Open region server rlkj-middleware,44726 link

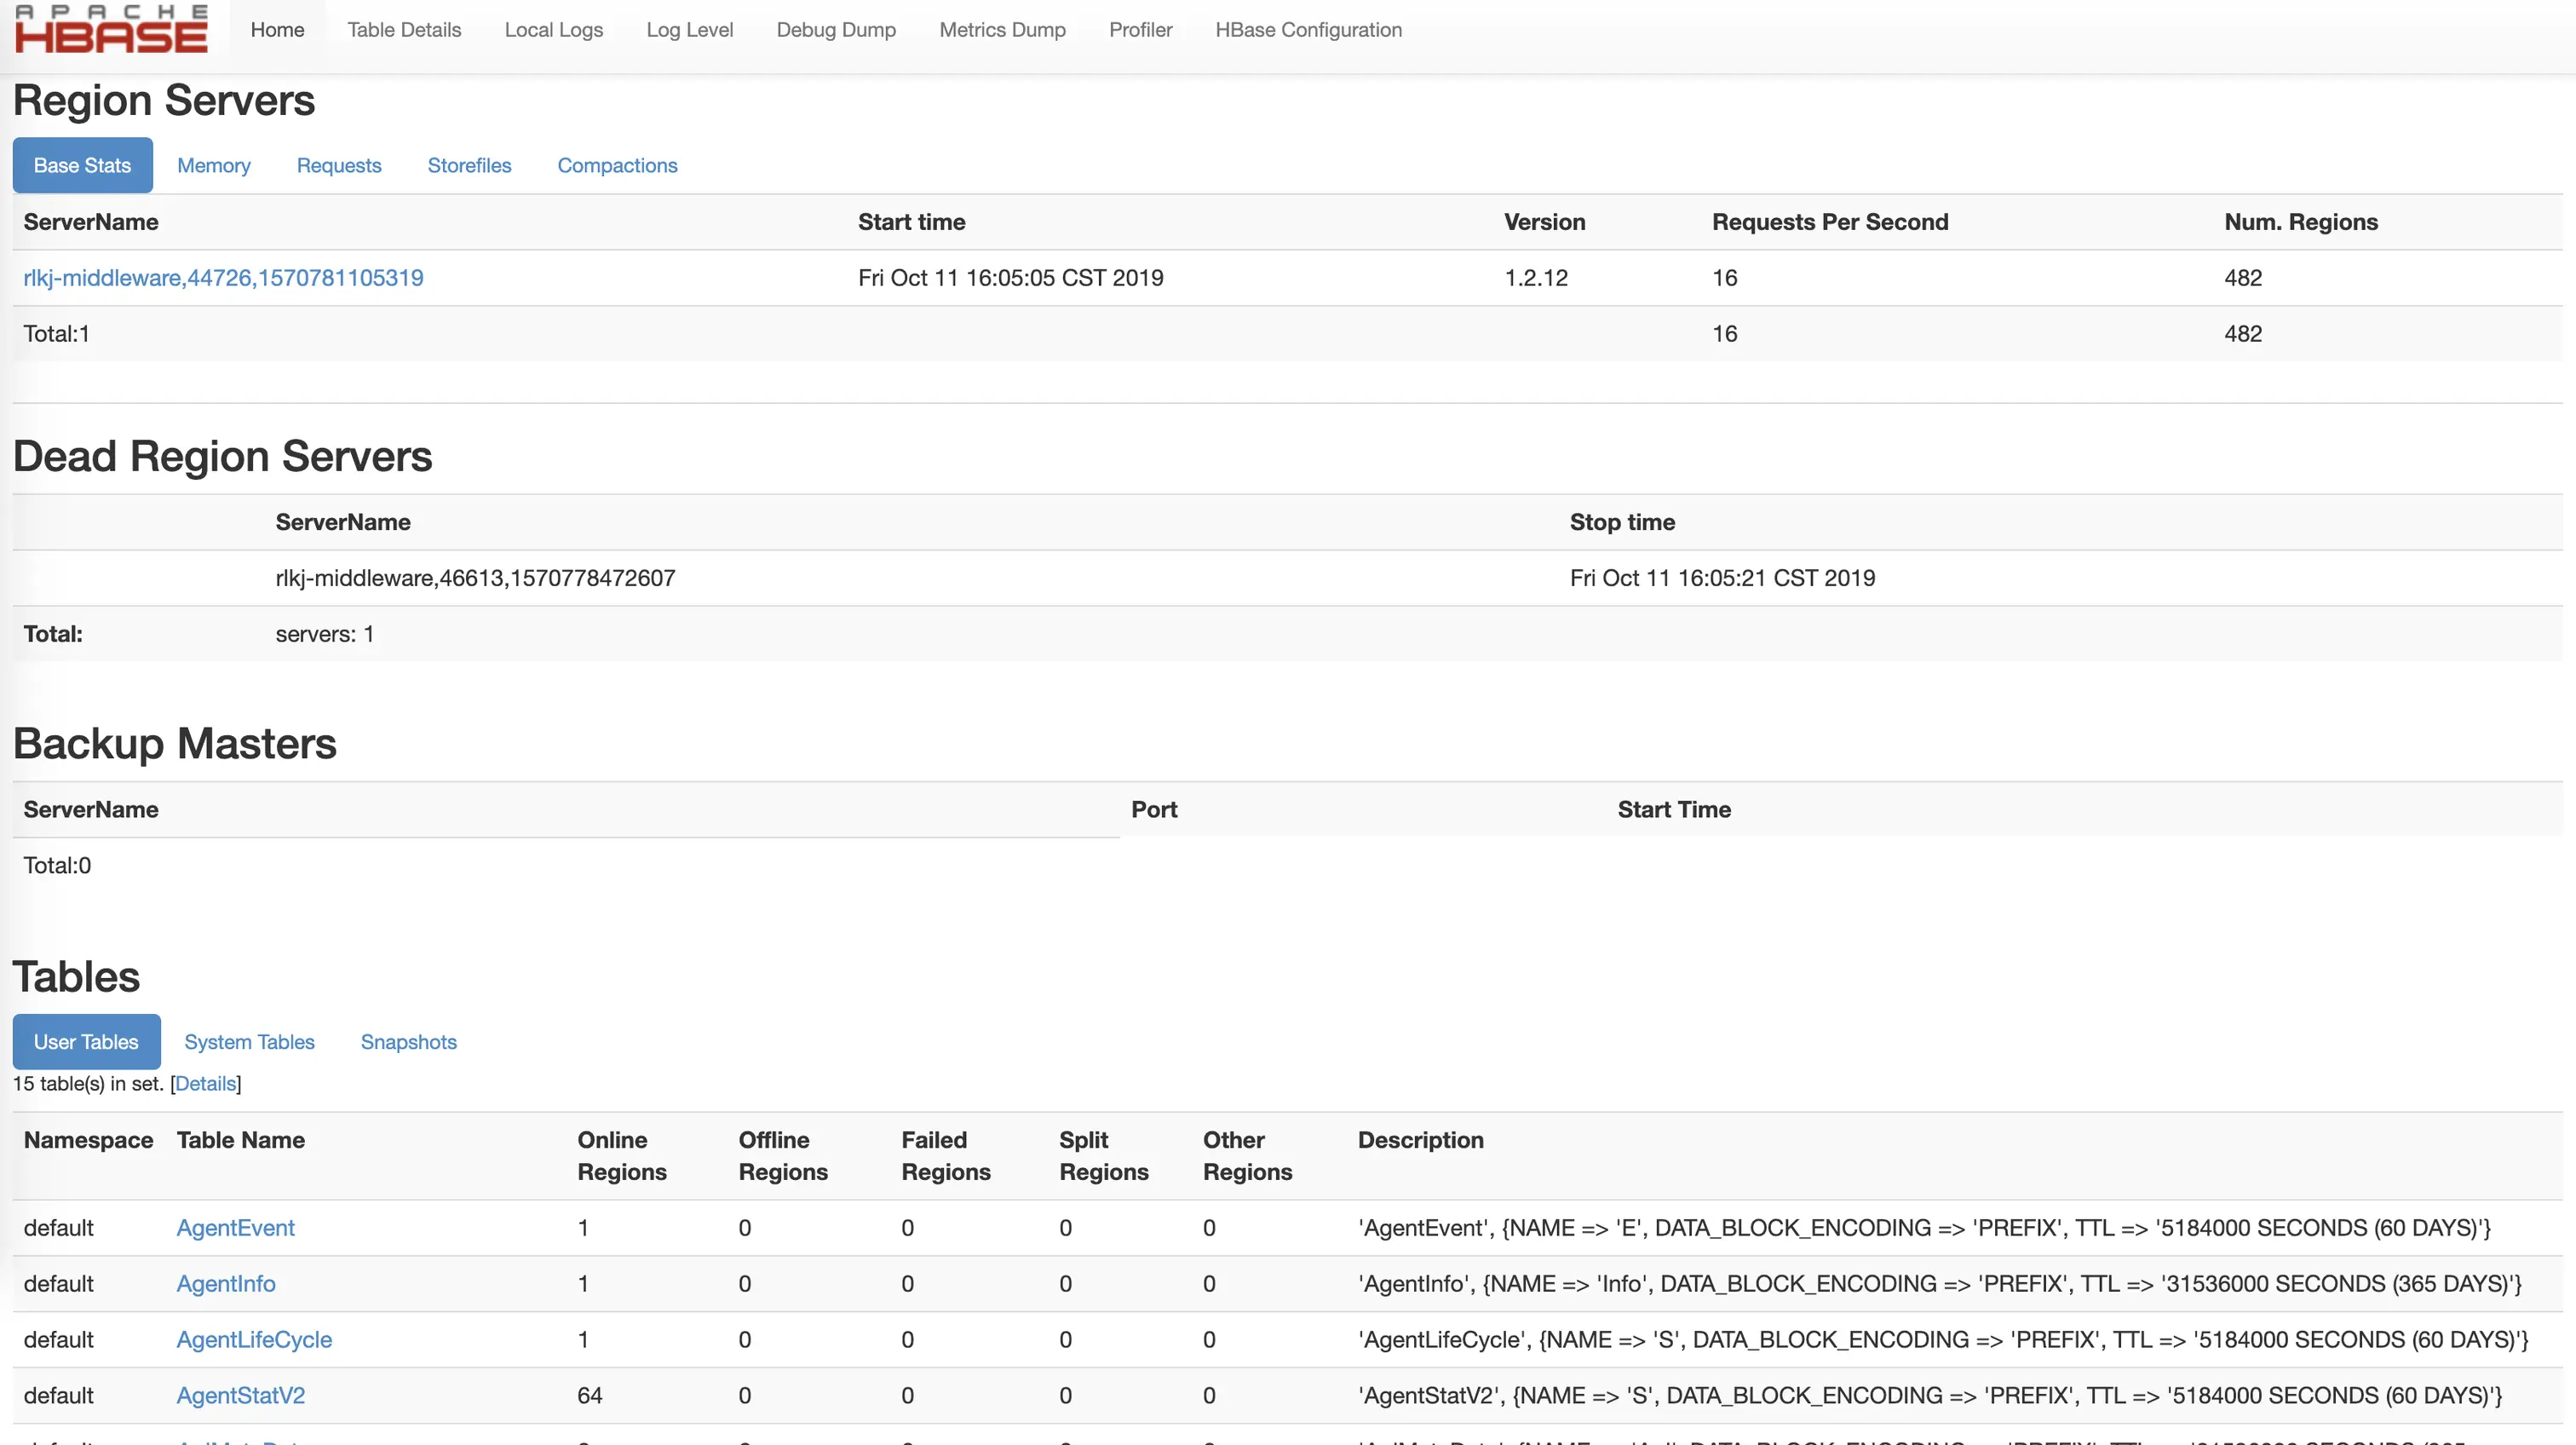pyautogui.click(x=223, y=278)
